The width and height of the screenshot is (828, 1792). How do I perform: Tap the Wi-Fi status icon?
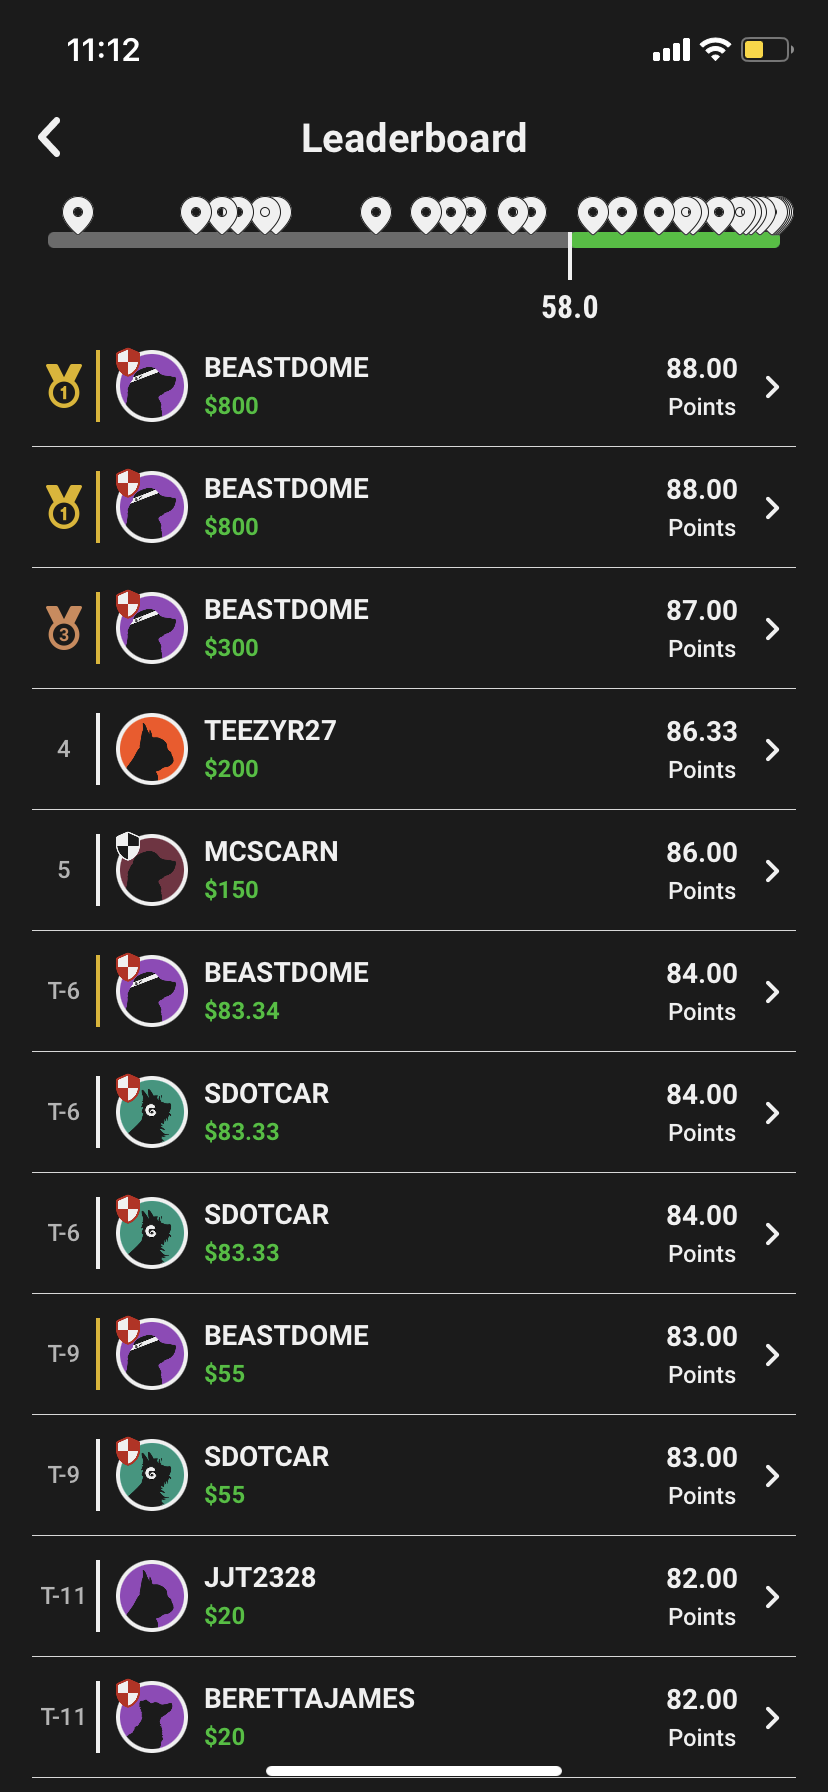[715, 50]
